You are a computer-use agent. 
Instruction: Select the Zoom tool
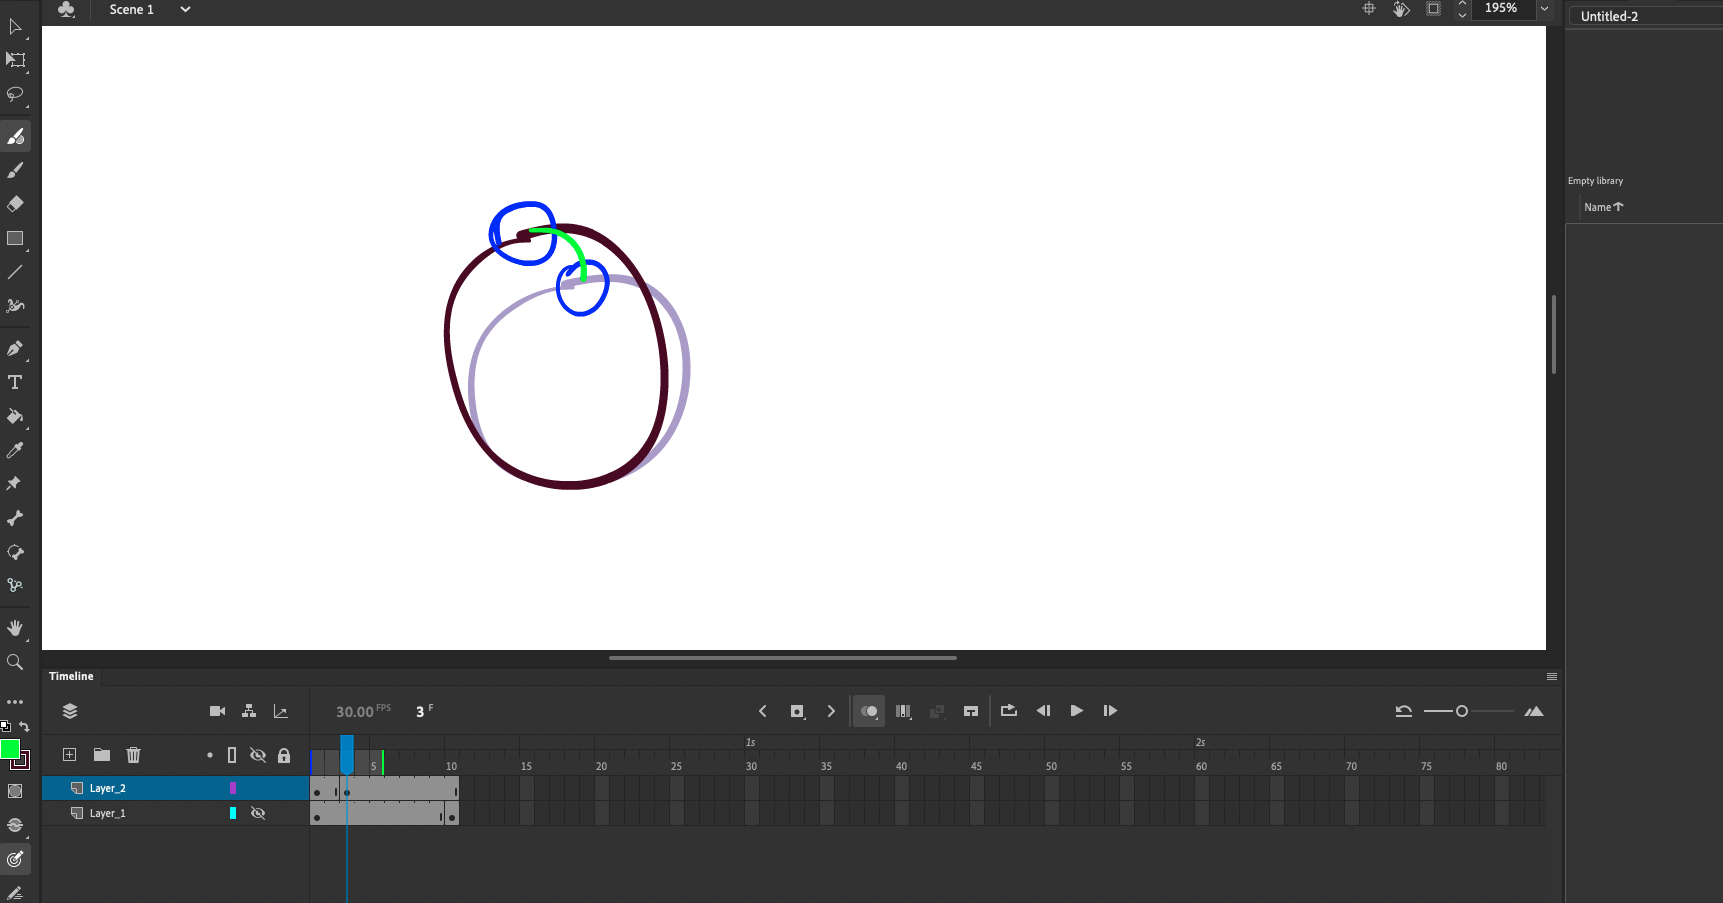tap(16, 662)
